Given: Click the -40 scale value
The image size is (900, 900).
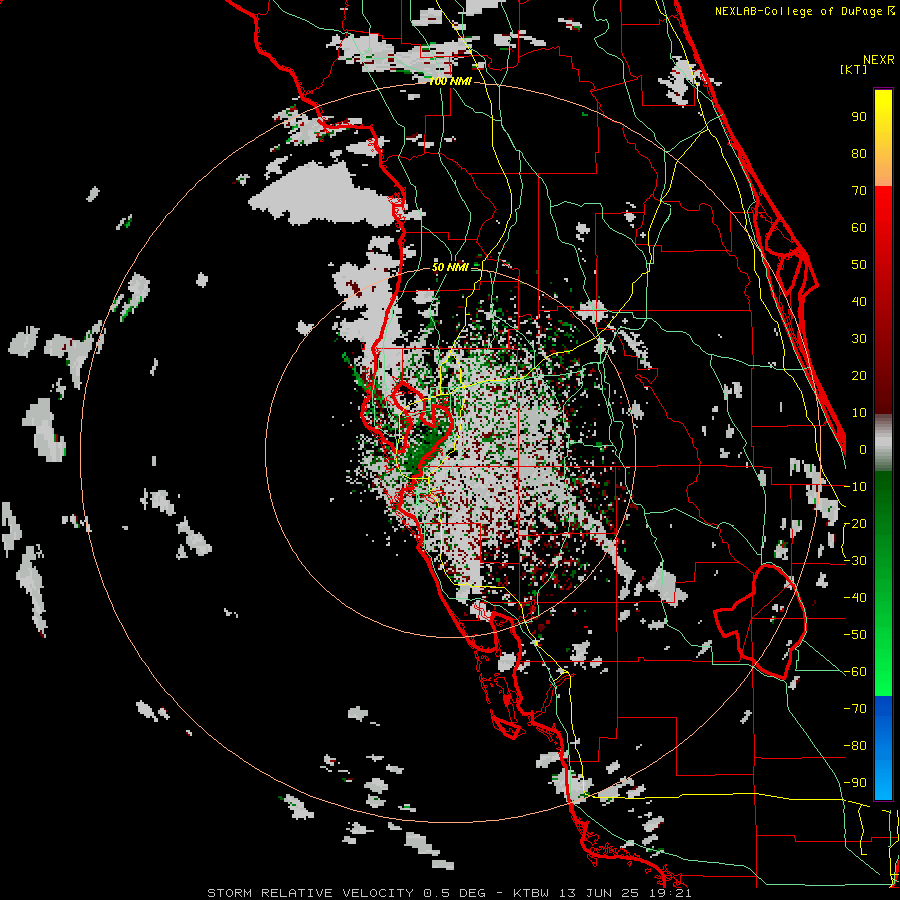Looking at the screenshot, I should point(855,598).
